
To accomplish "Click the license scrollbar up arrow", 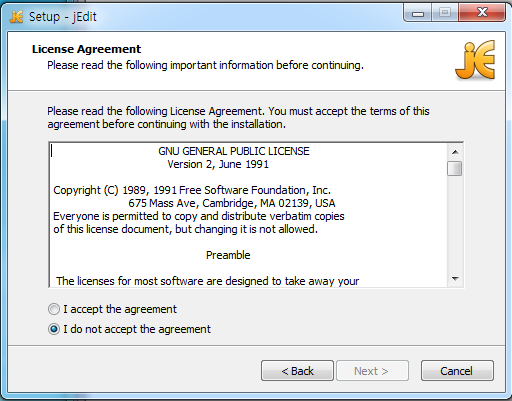I will tap(455, 152).
